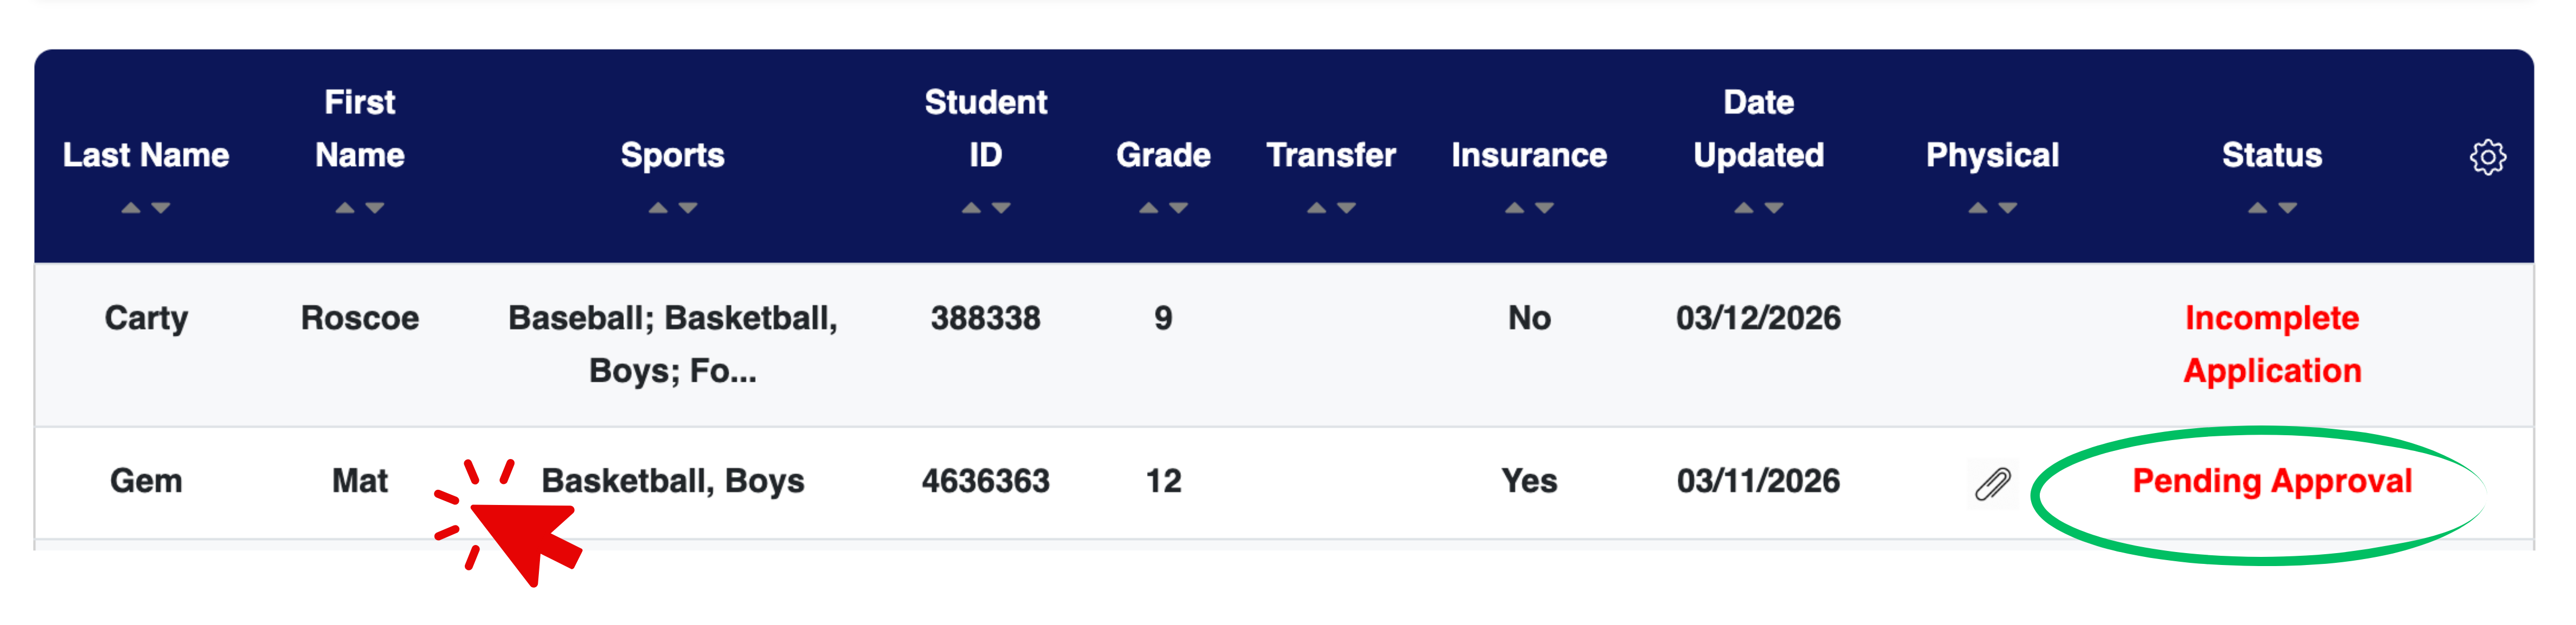Click student ID 388338
The image size is (2576, 625).
pos(985,318)
